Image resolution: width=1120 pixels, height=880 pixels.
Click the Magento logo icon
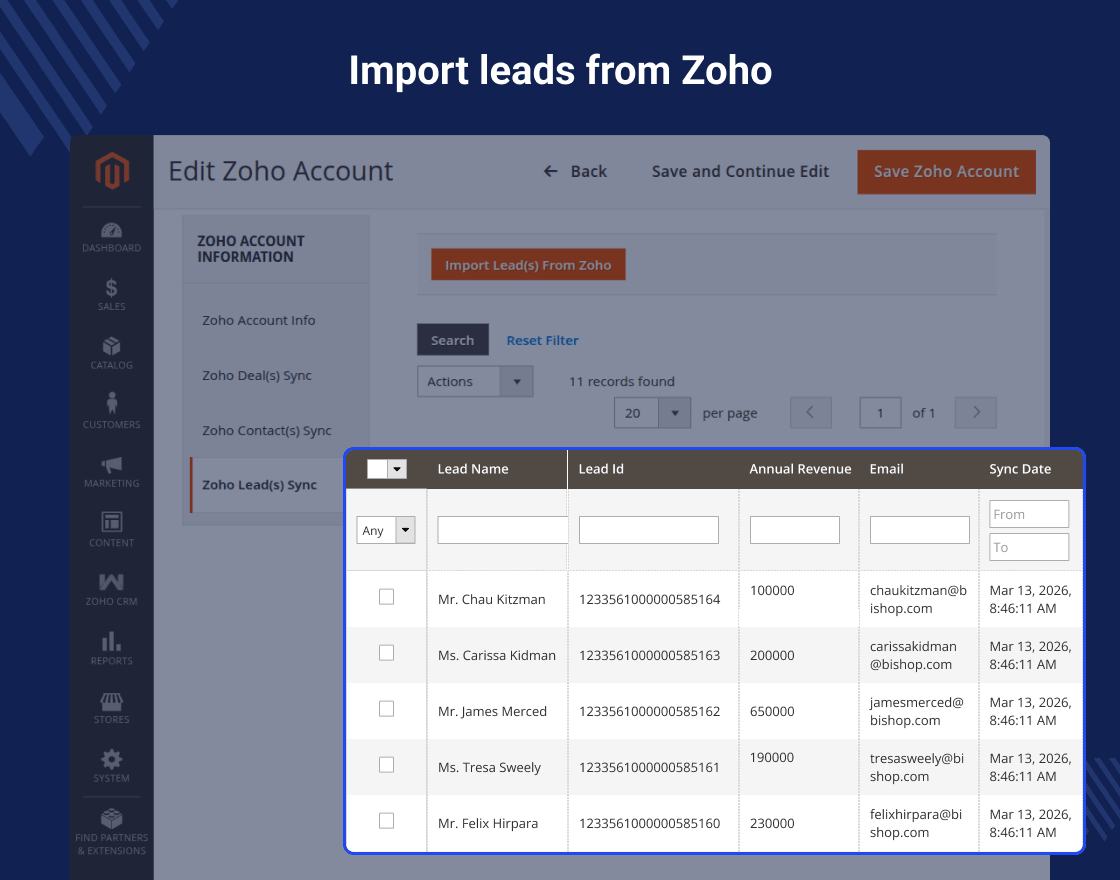(112, 170)
